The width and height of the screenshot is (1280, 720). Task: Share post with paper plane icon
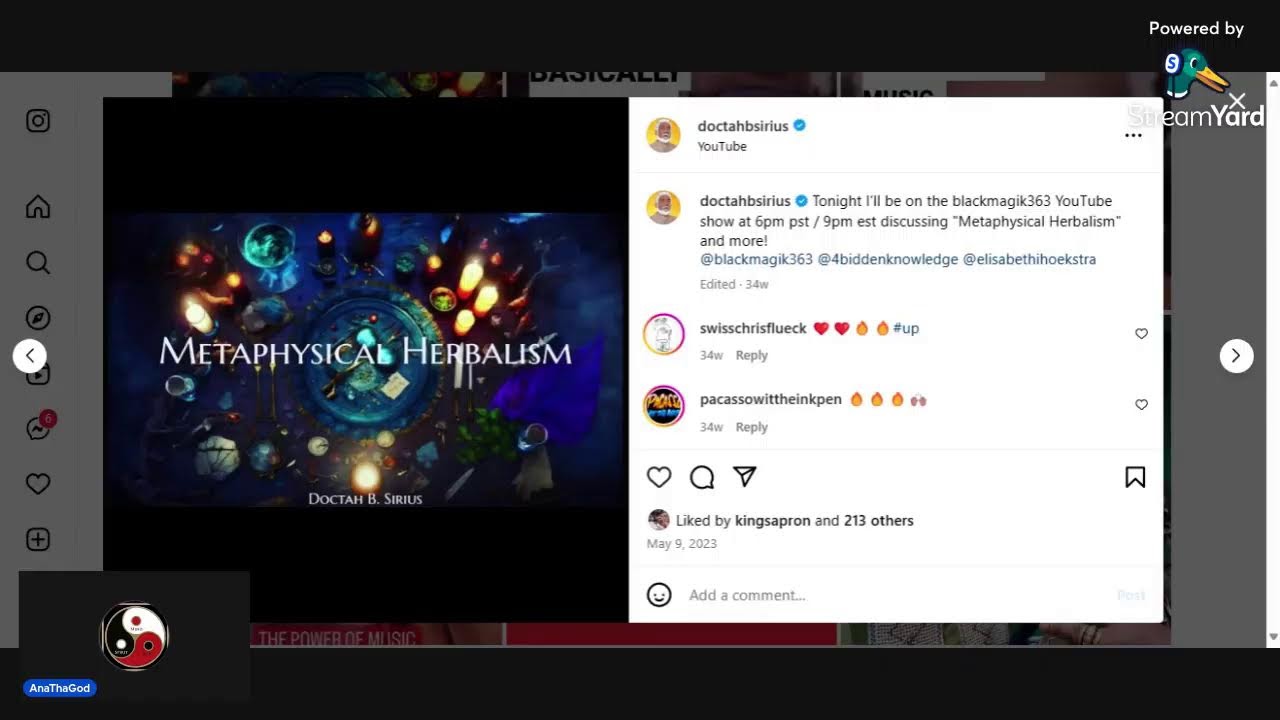point(745,477)
